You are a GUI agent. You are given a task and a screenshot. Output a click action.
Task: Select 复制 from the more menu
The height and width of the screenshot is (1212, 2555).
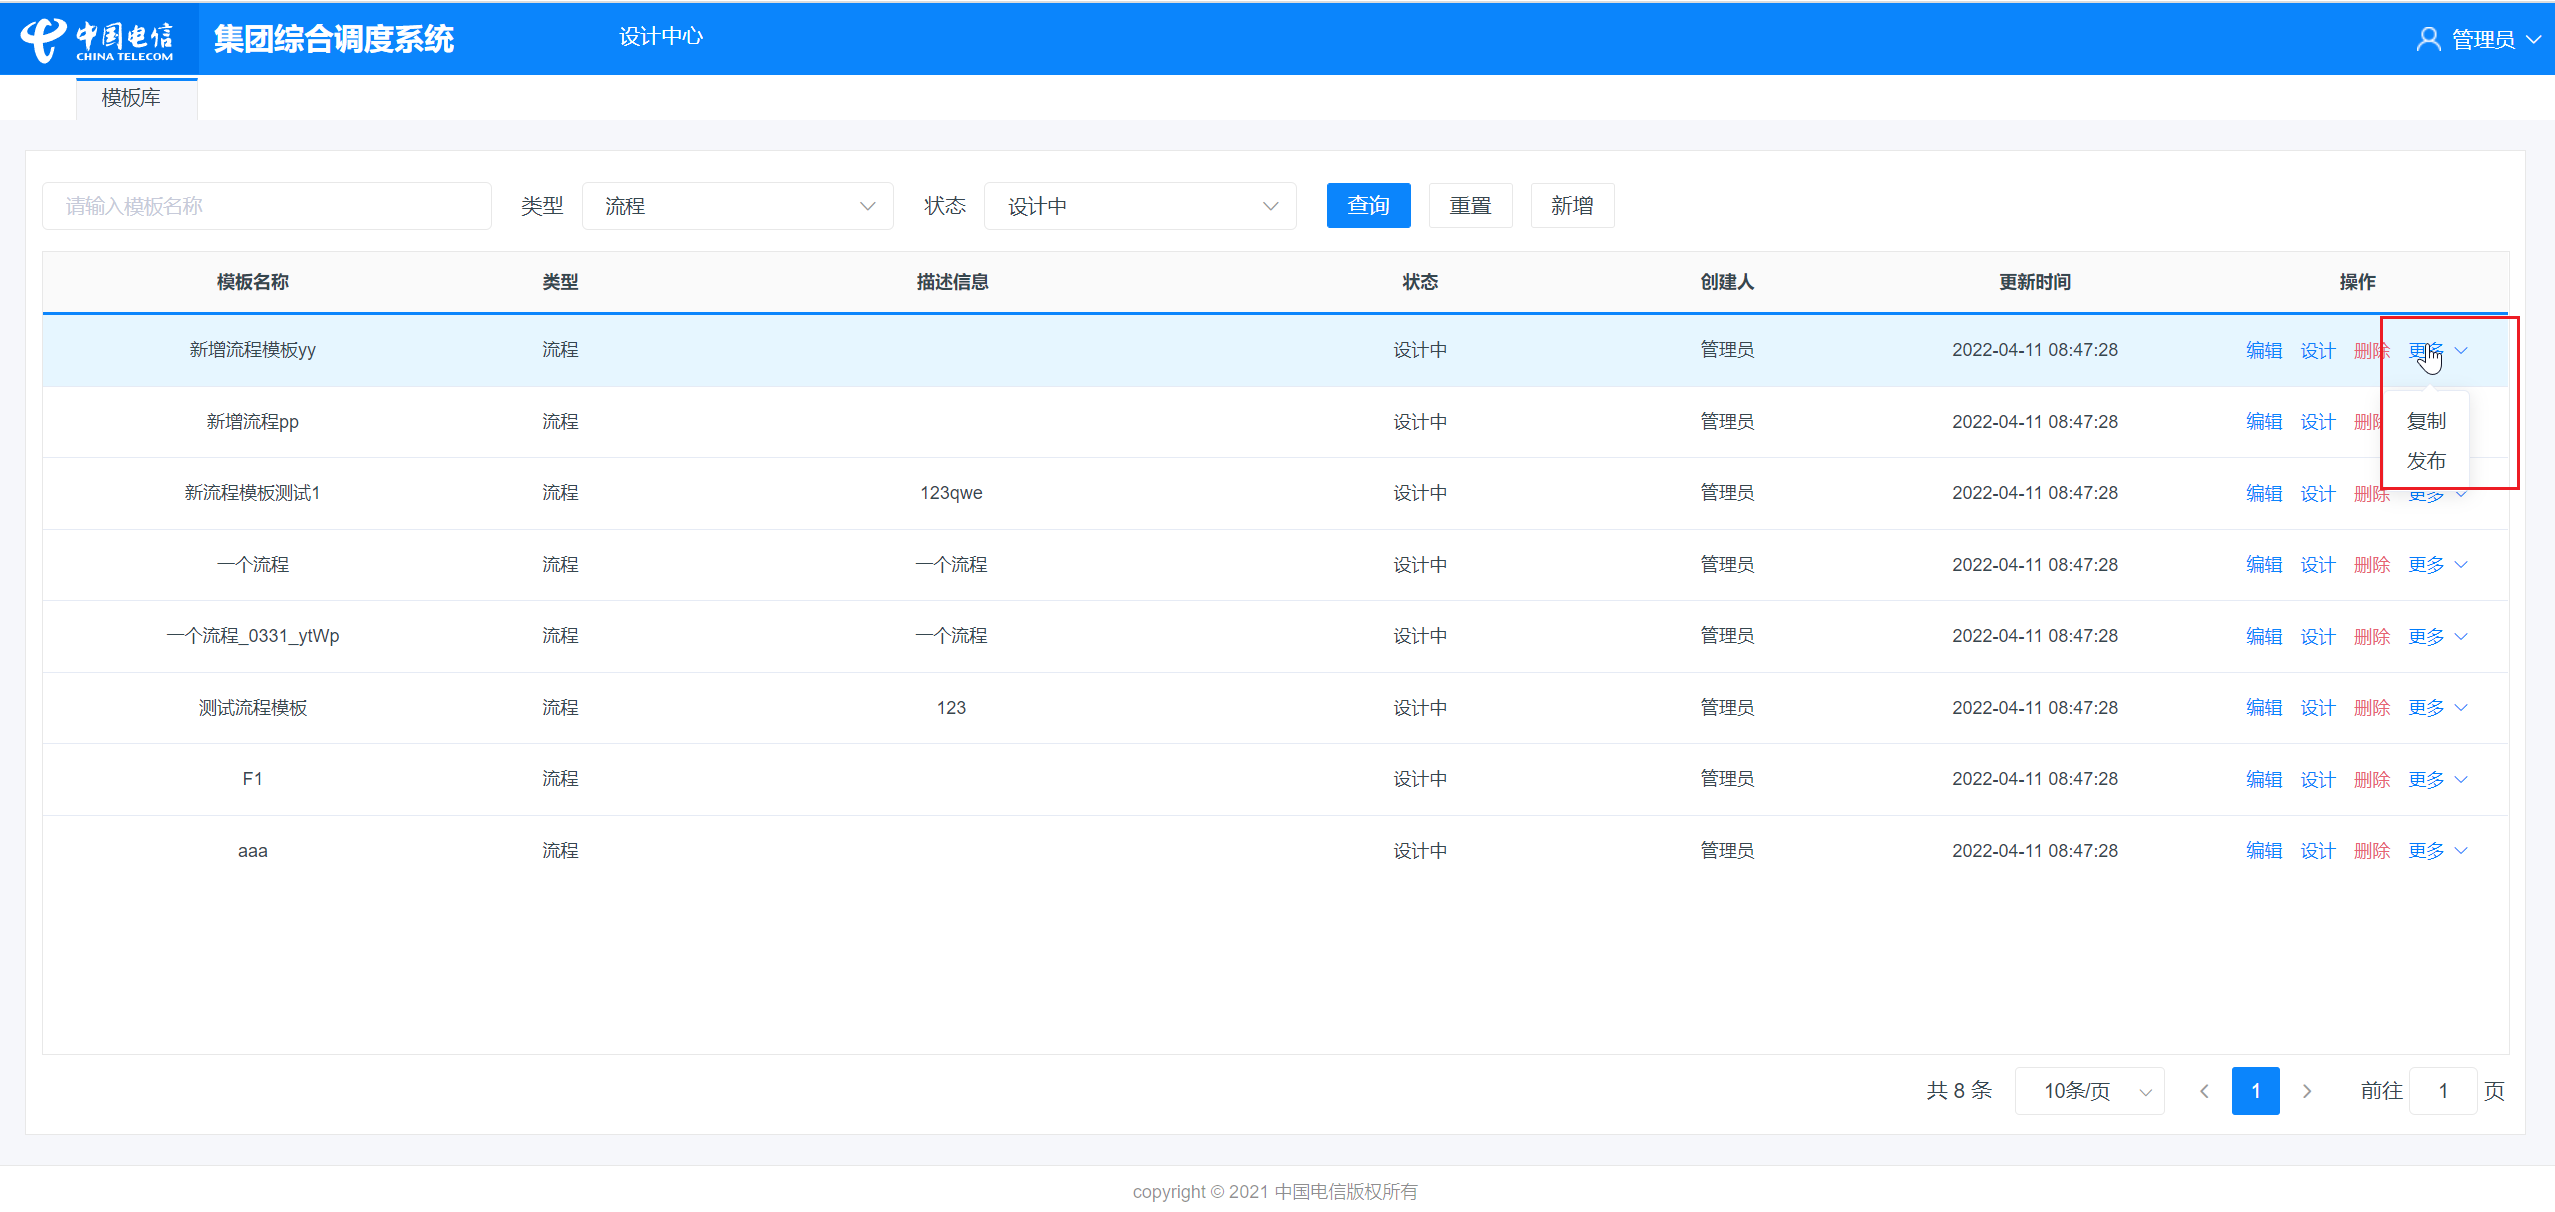(x=2426, y=421)
